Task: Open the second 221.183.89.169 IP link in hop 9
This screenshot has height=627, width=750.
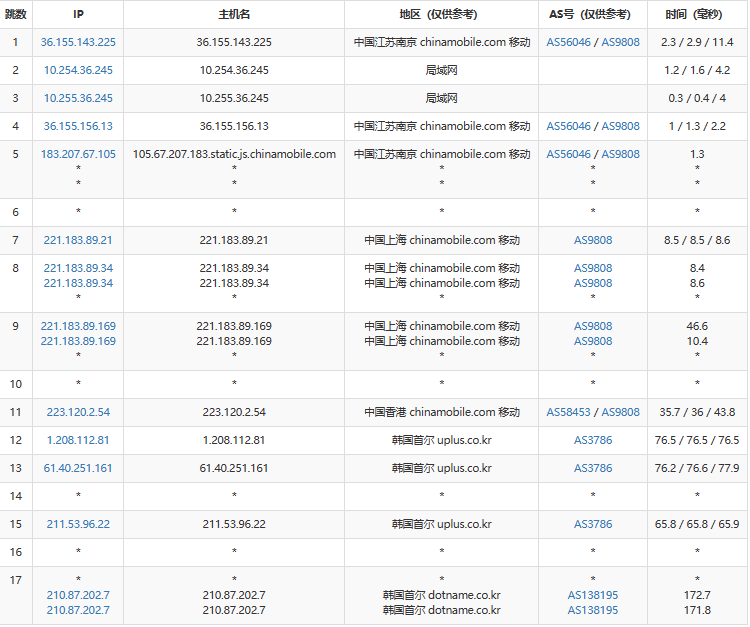Action: [78, 341]
